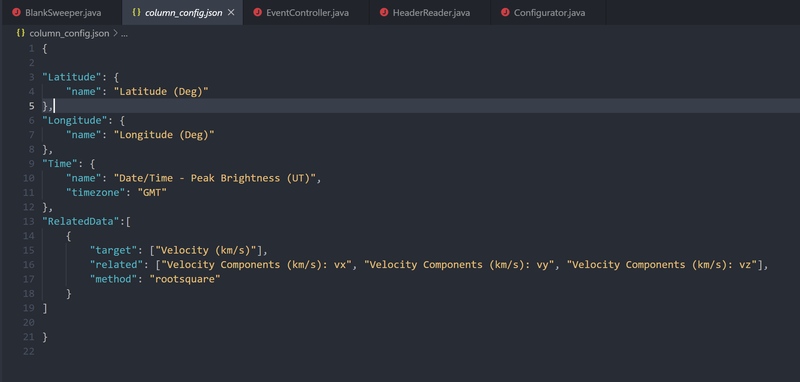The width and height of the screenshot is (800, 382).
Task: Click the "Longitude (Deg)" string value
Action: (x=164, y=135)
